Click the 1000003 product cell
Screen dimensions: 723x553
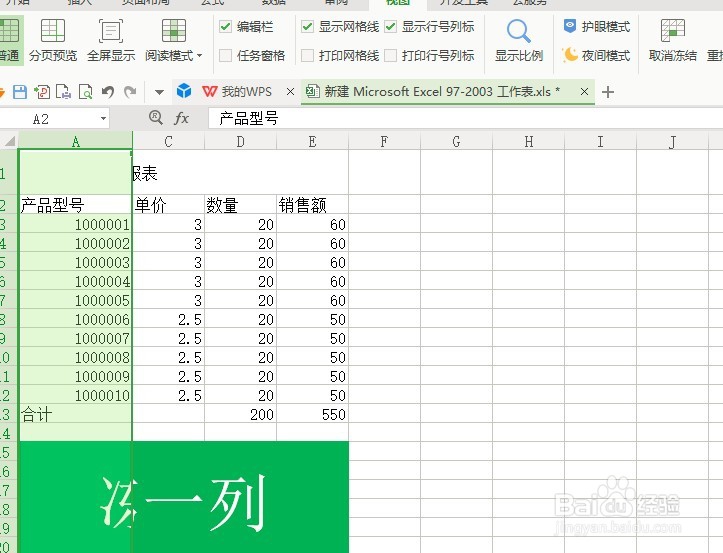coord(75,262)
